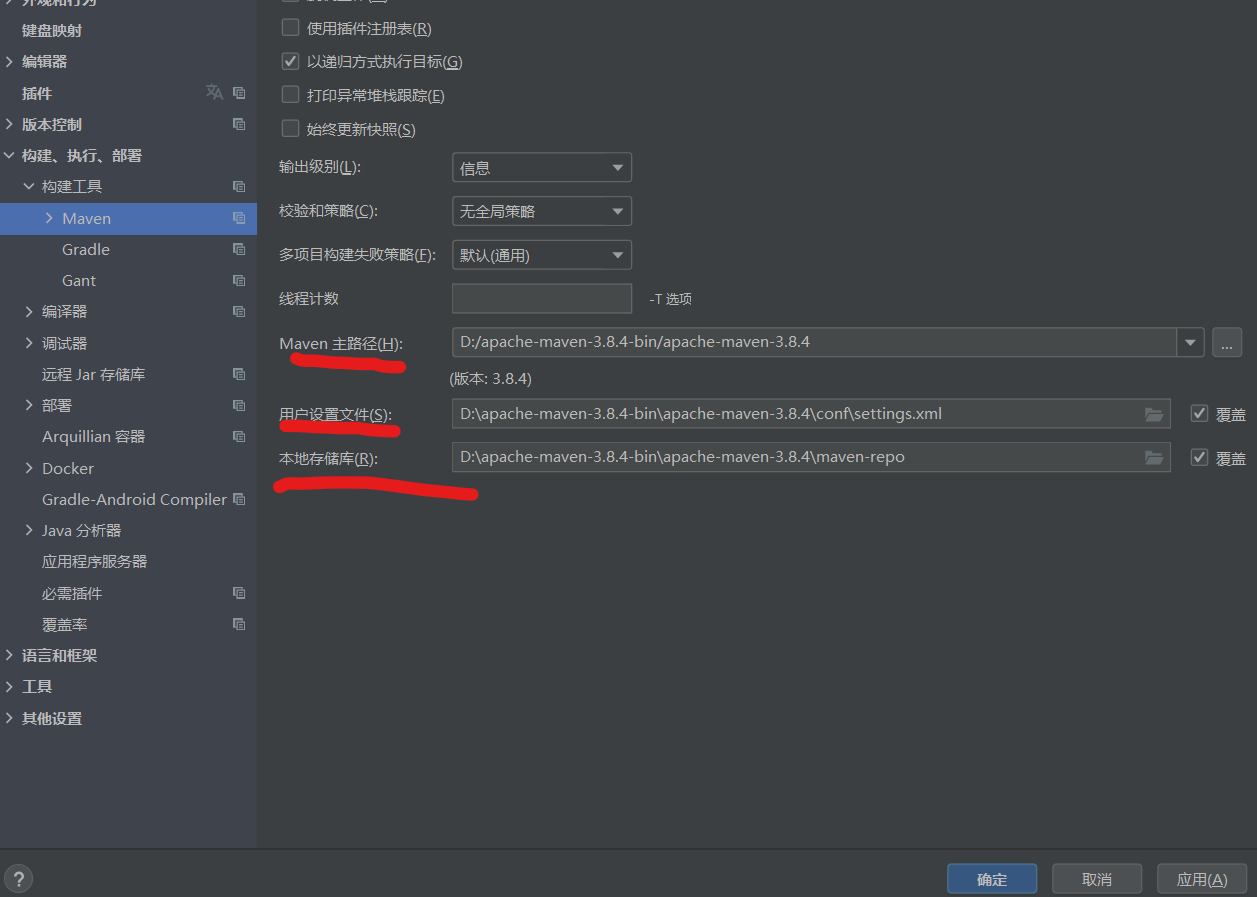This screenshot has width=1257, height=897.
Task: Enable 始终更新快照 checkbox
Action: point(290,128)
